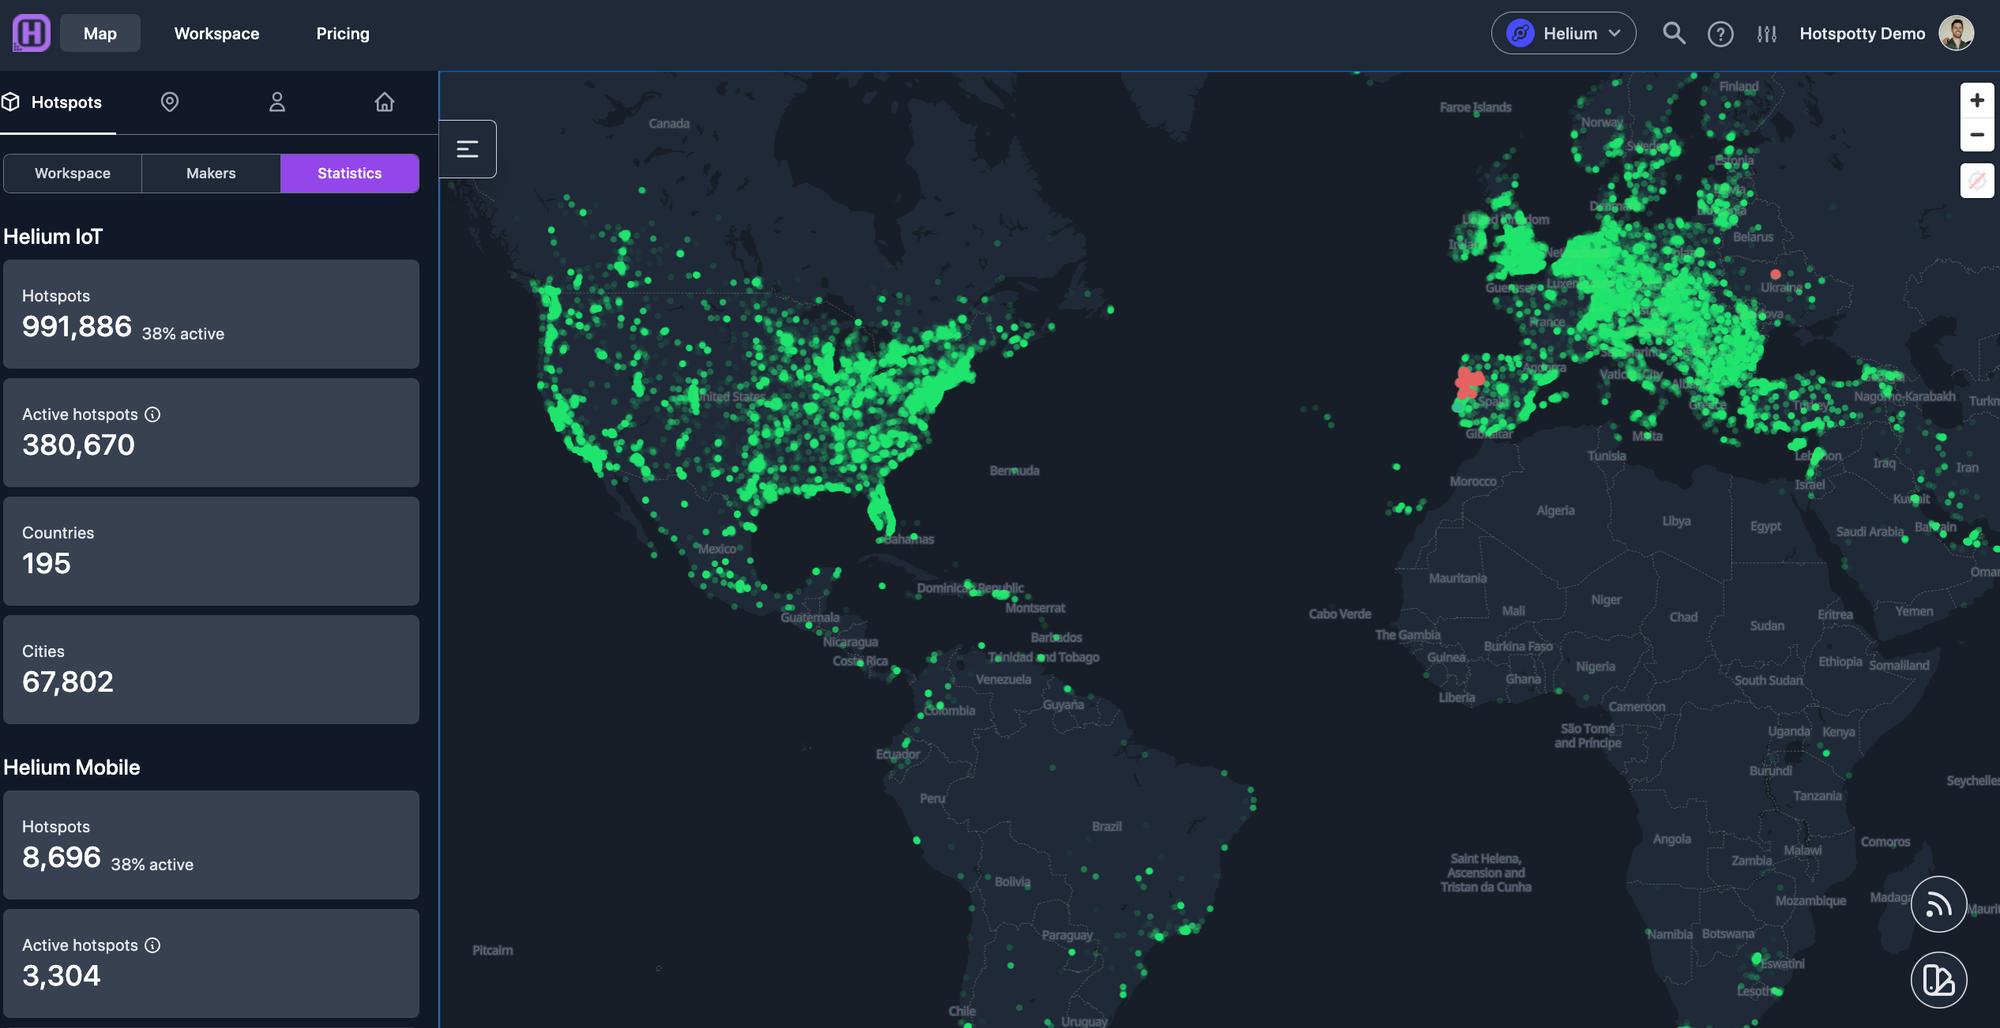Viewport: 2000px width, 1028px height.
Task: Zoom out on the map
Action: pyautogui.click(x=1977, y=135)
